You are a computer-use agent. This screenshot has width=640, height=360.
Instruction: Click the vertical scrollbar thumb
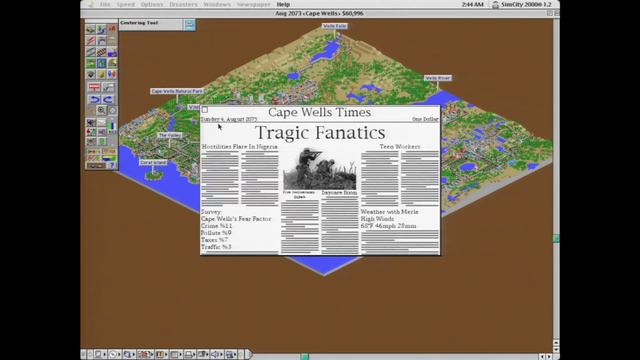[x=556, y=238]
